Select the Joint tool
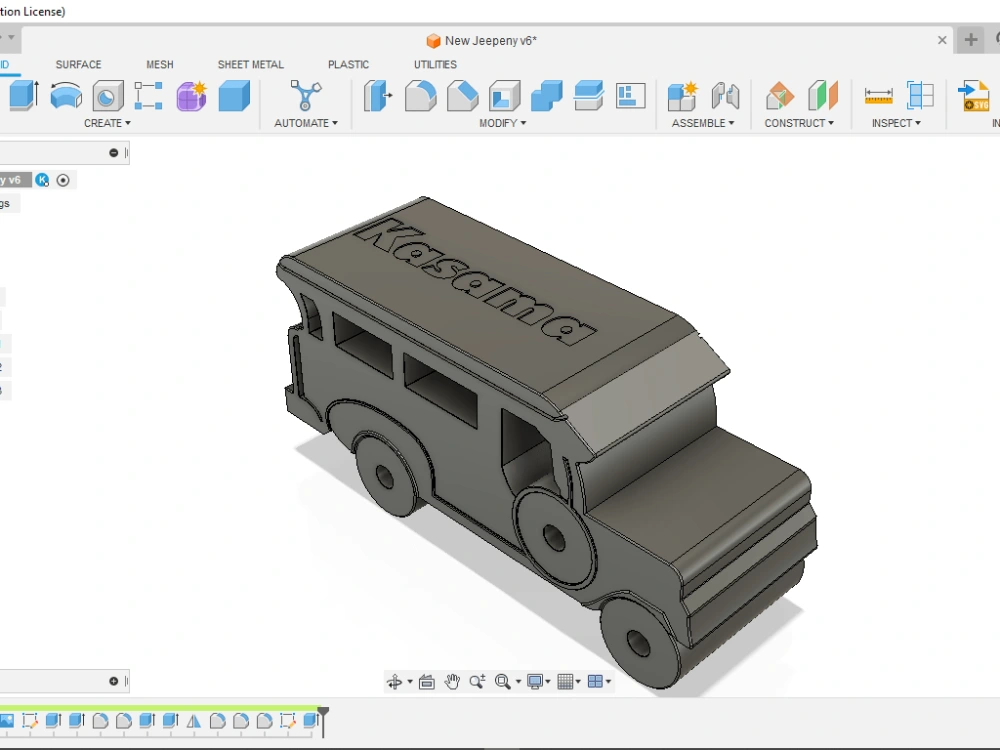The height and width of the screenshot is (750, 1000). click(x=725, y=96)
